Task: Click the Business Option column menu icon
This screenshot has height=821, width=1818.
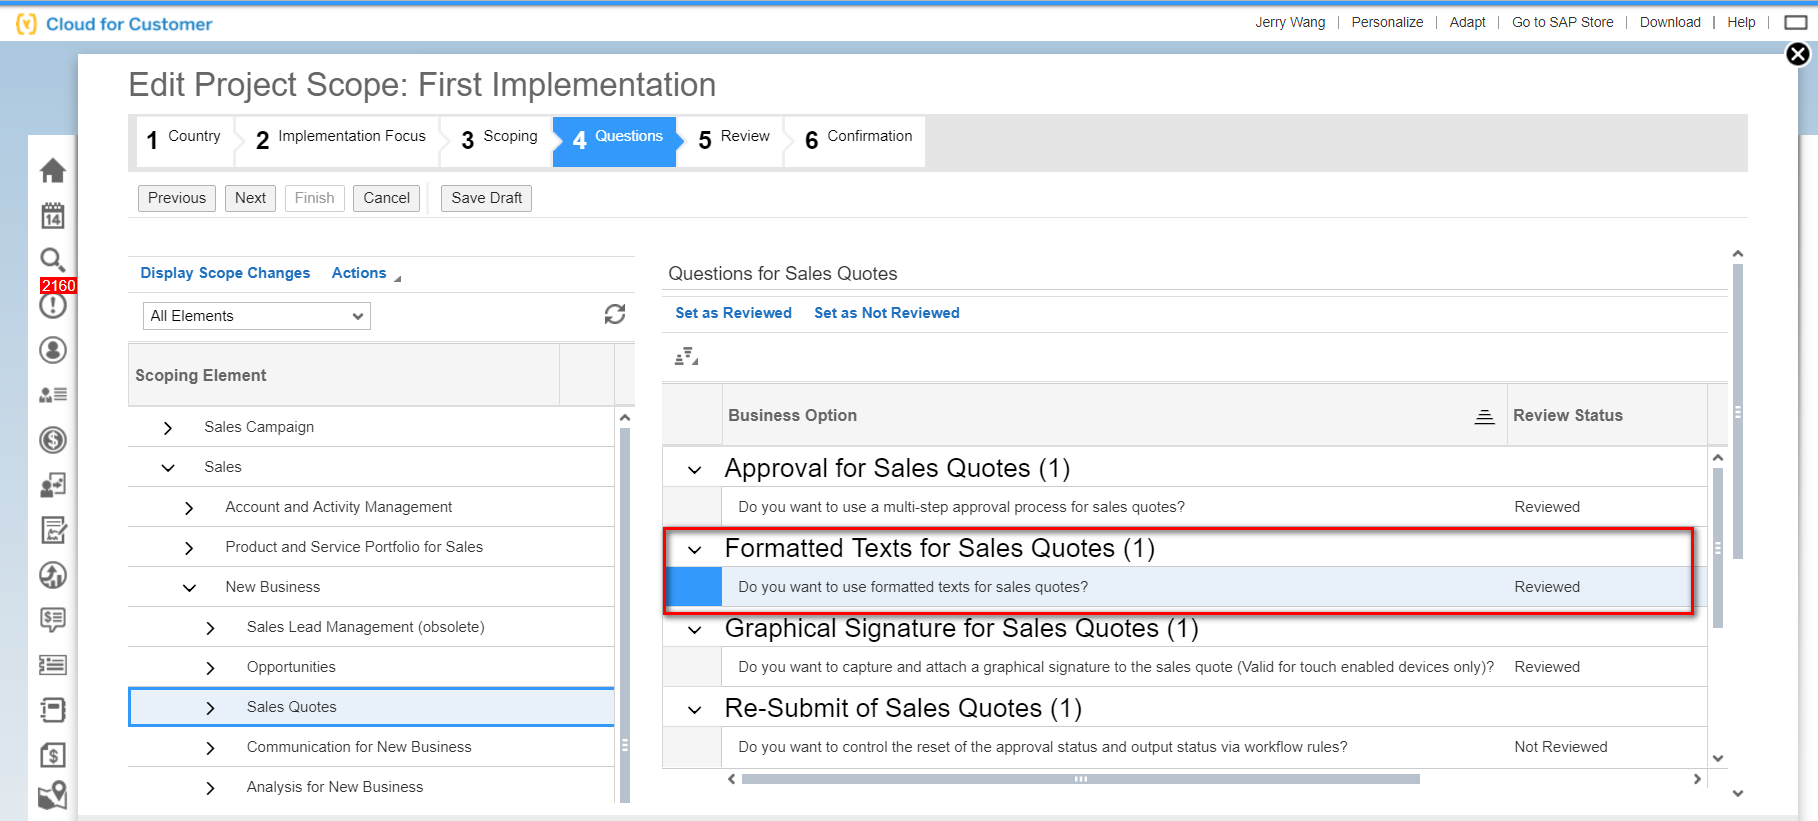Action: (x=1485, y=416)
